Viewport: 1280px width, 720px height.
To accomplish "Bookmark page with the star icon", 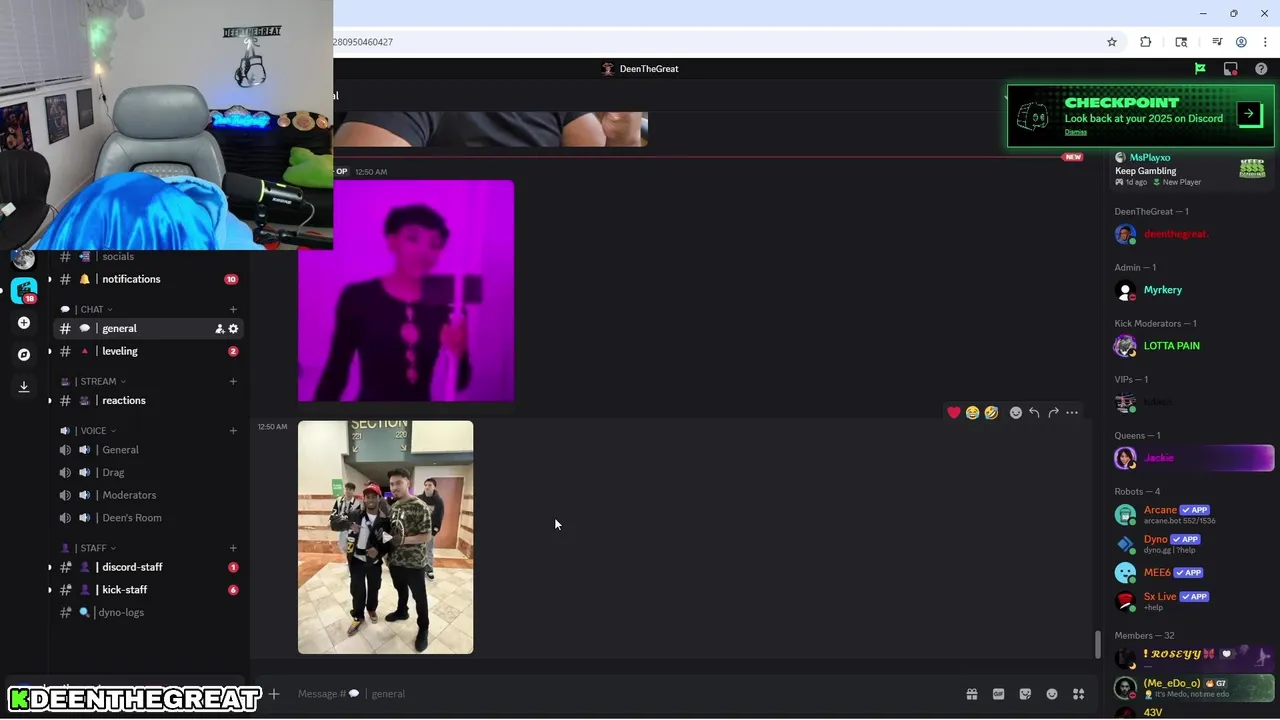I will (1111, 42).
